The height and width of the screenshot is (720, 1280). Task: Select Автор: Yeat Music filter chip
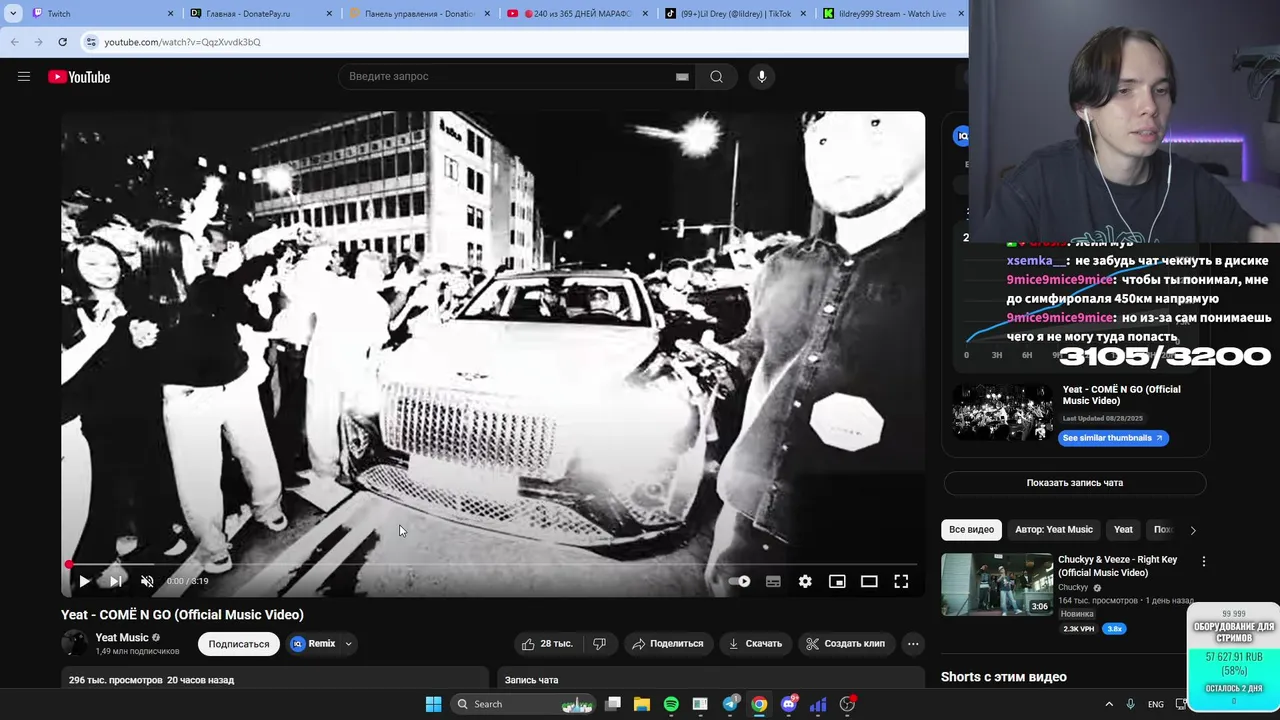[1054, 530]
